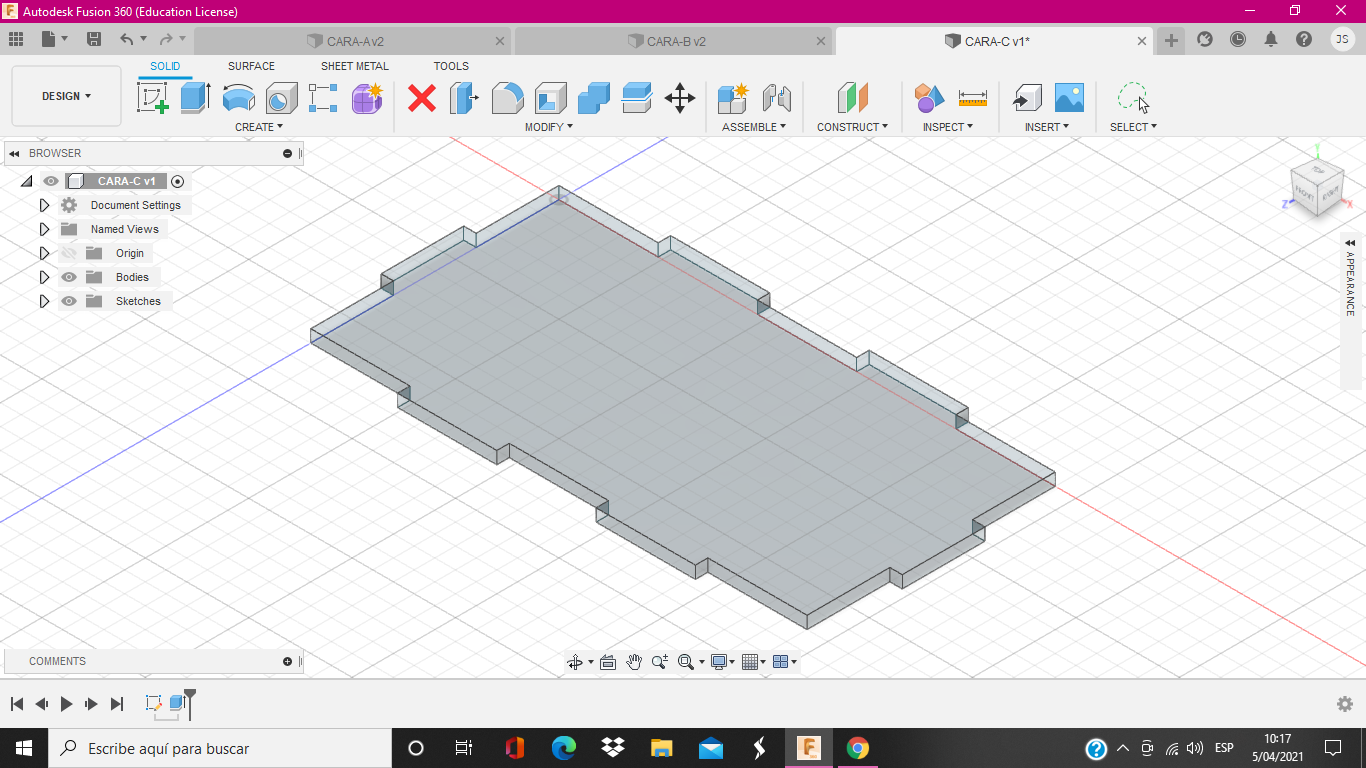Image resolution: width=1366 pixels, height=768 pixels.
Task: Select the Rectangular Pattern tool
Action: 323,98
